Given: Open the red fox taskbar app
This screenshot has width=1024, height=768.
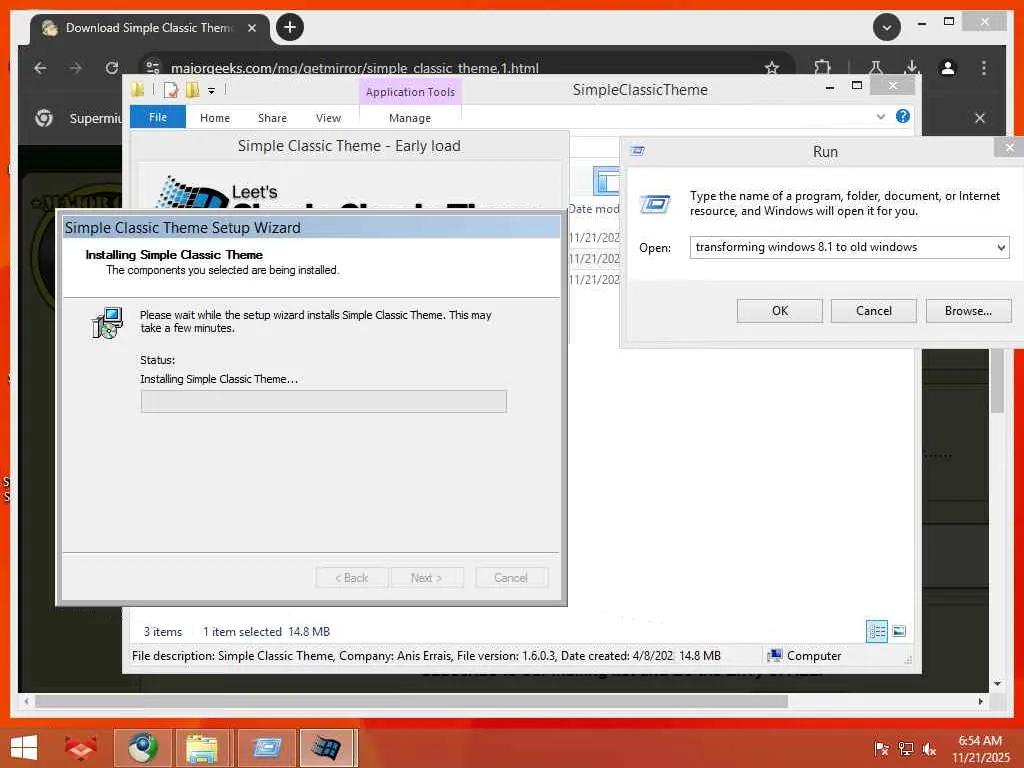Looking at the screenshot, I should [80, 748].
